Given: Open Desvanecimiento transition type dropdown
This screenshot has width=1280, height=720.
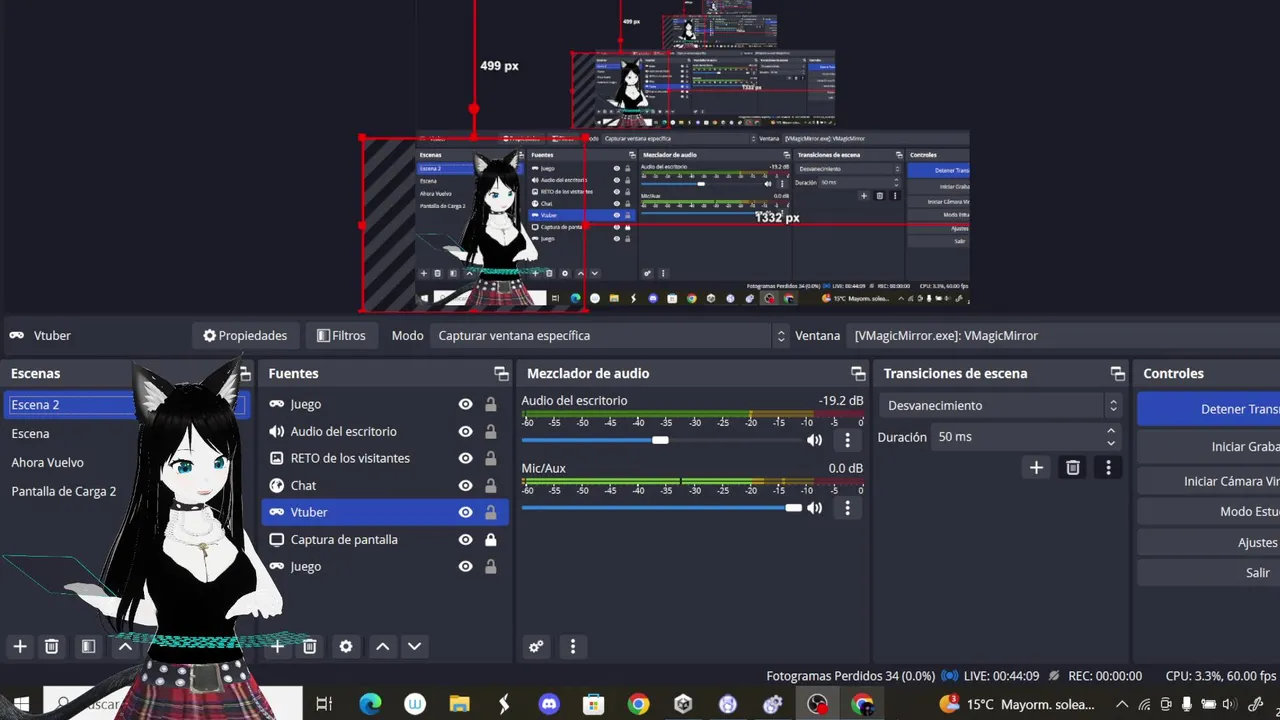Looking at the screenshot, I should click(x=999, y=405).
